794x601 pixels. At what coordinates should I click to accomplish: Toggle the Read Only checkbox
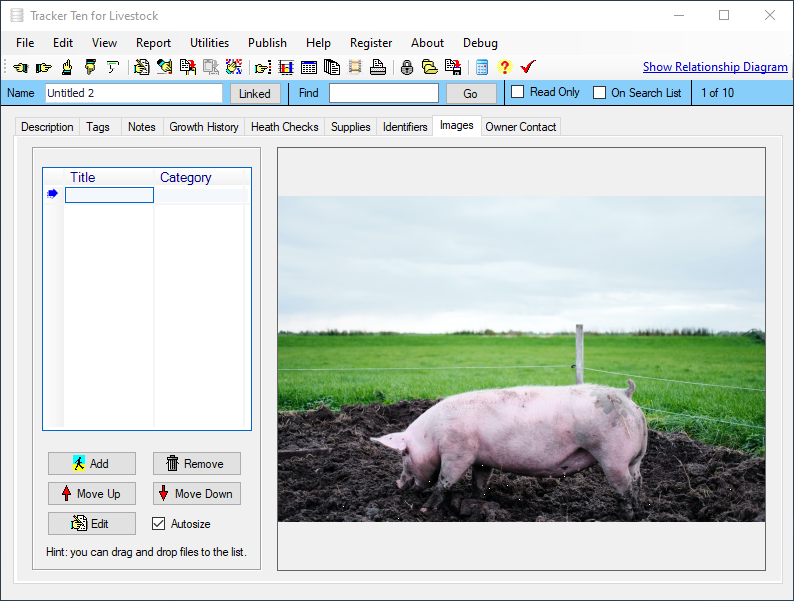[x=518, y=92]
